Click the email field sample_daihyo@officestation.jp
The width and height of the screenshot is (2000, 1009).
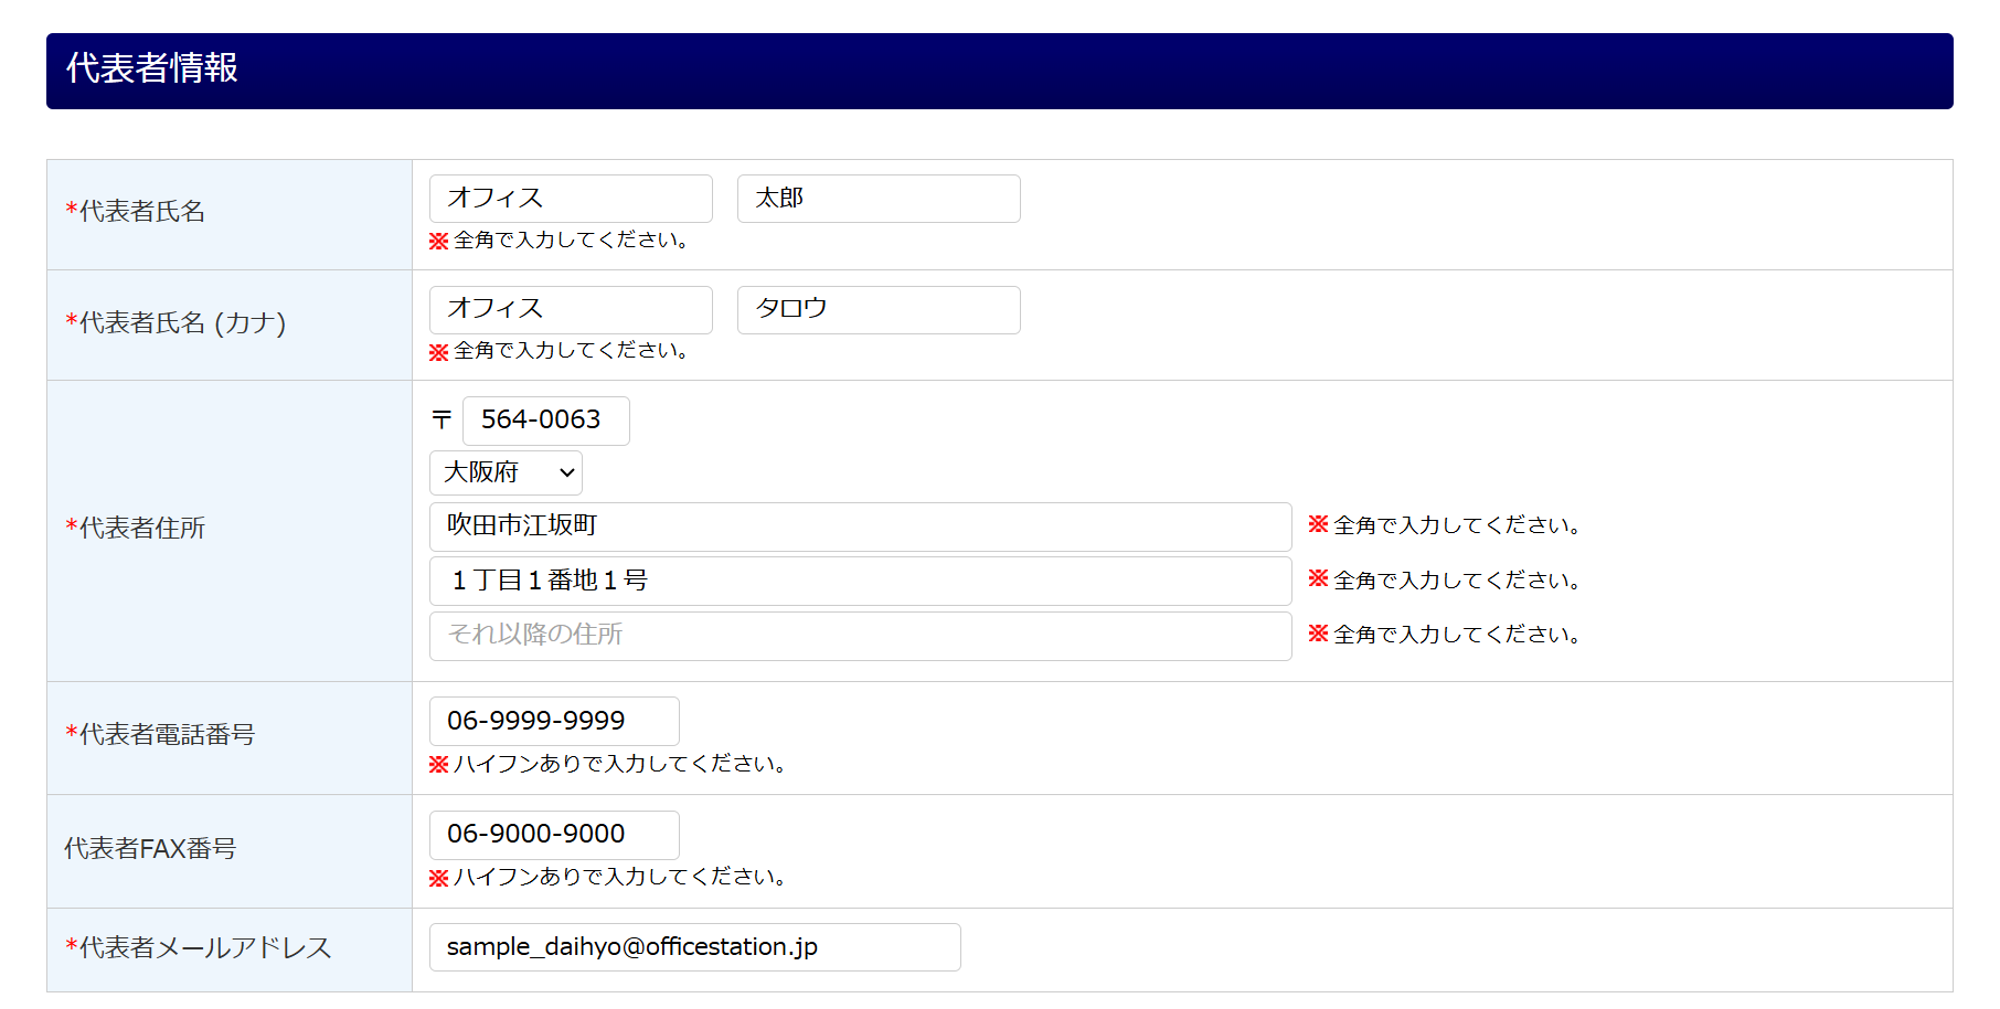(695, 947)
